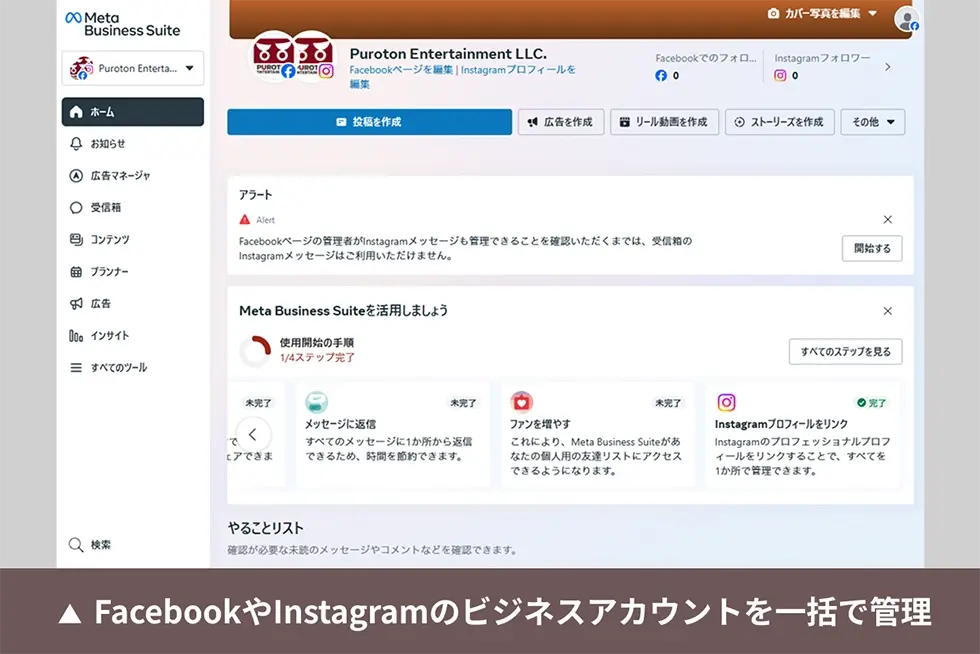Click the 開始する button
This screenshot has height=654, width=980.
coord(872,248)
